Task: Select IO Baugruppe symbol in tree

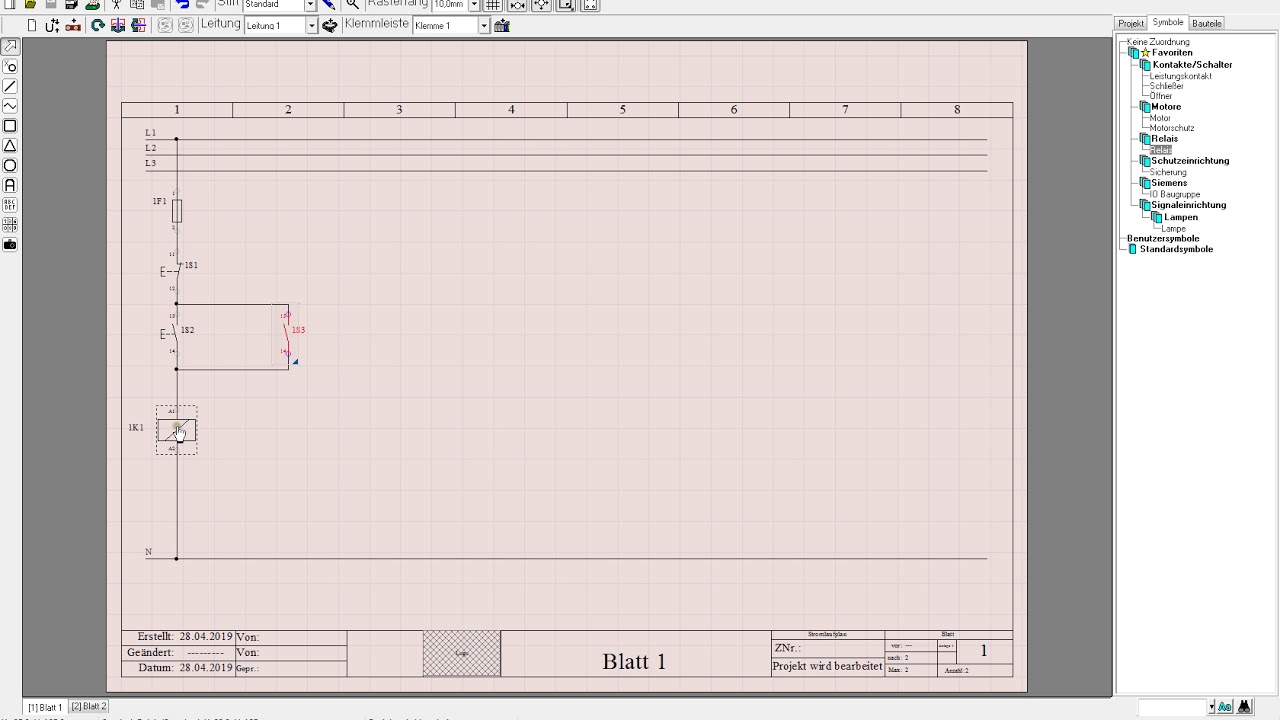Action: click(1175, 194)
